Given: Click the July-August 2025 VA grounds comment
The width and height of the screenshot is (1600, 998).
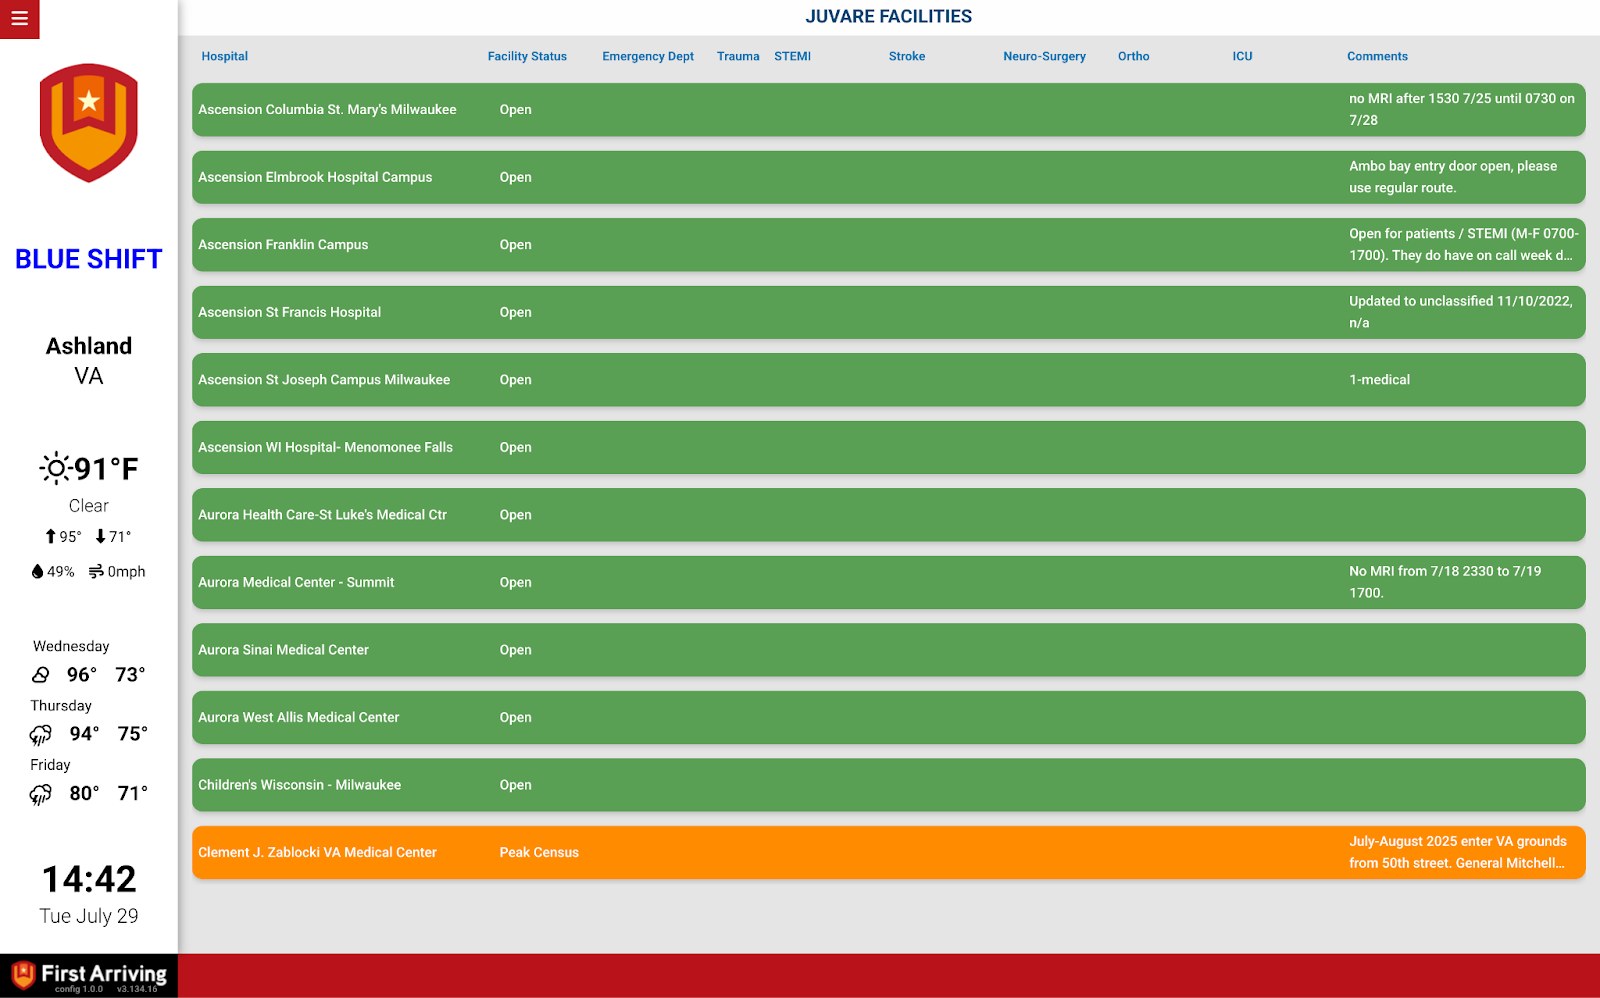Looking at the screenshot, I should click(x=1458, y=852).
